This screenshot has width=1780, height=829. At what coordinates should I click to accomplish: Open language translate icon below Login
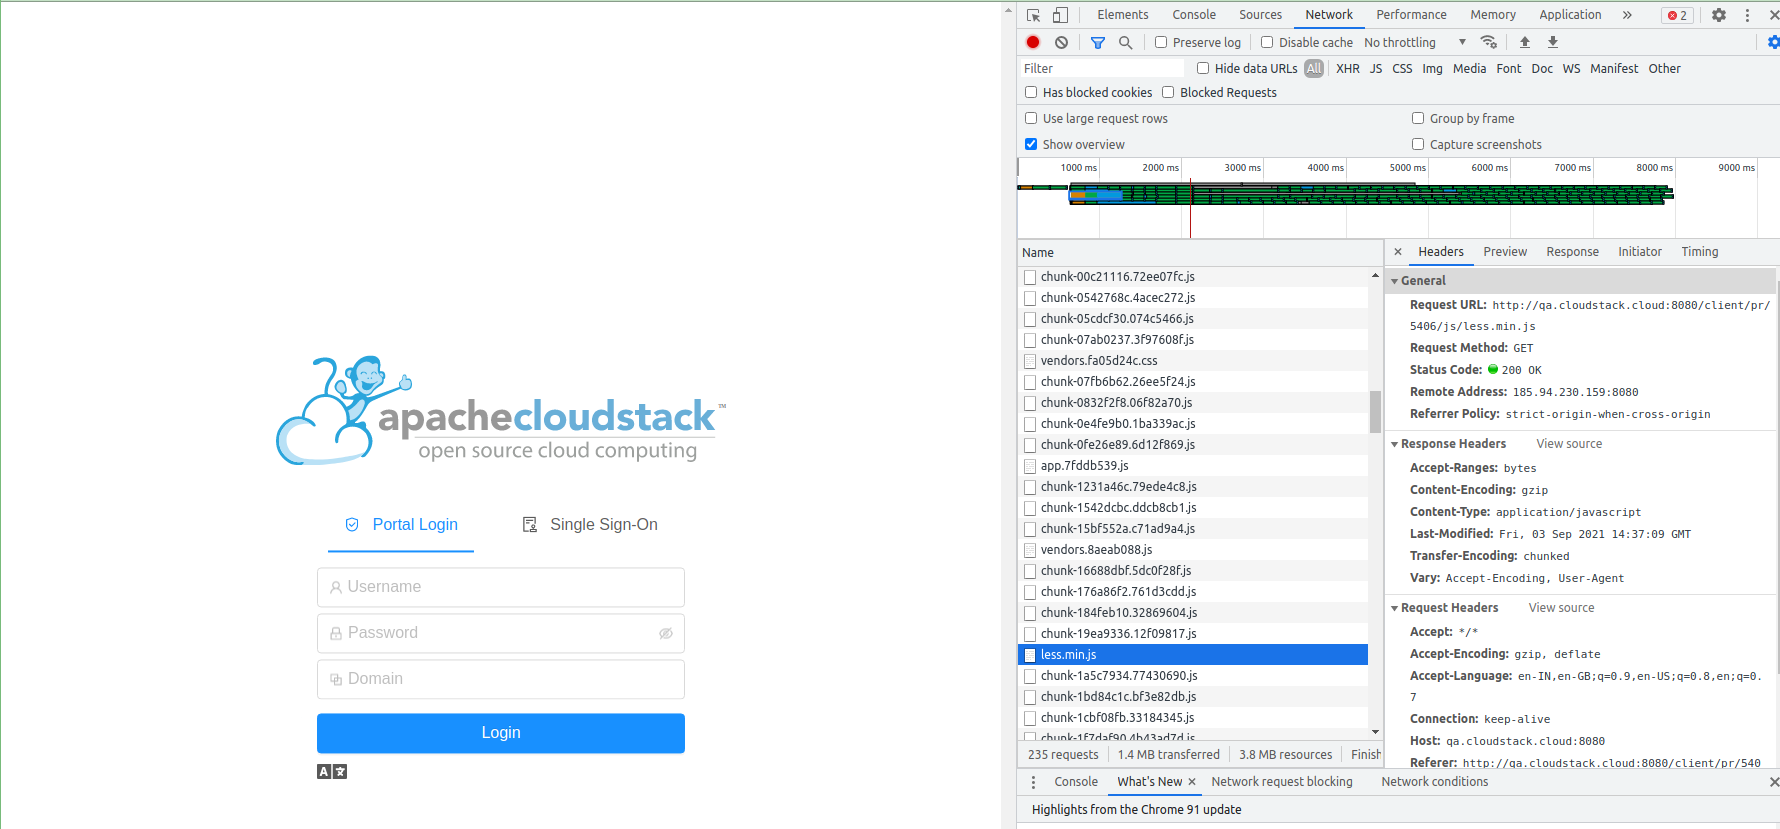332,771
